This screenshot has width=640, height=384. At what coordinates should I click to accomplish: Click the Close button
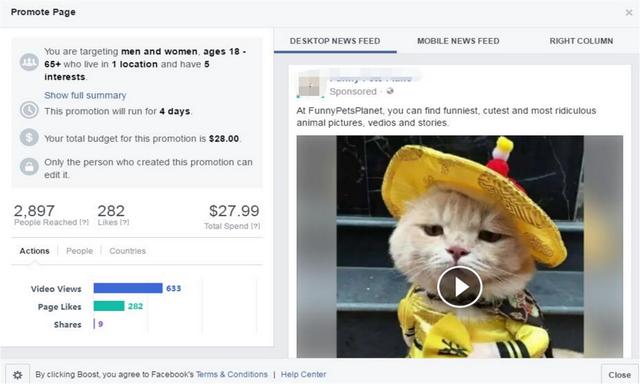click(619, 375)
